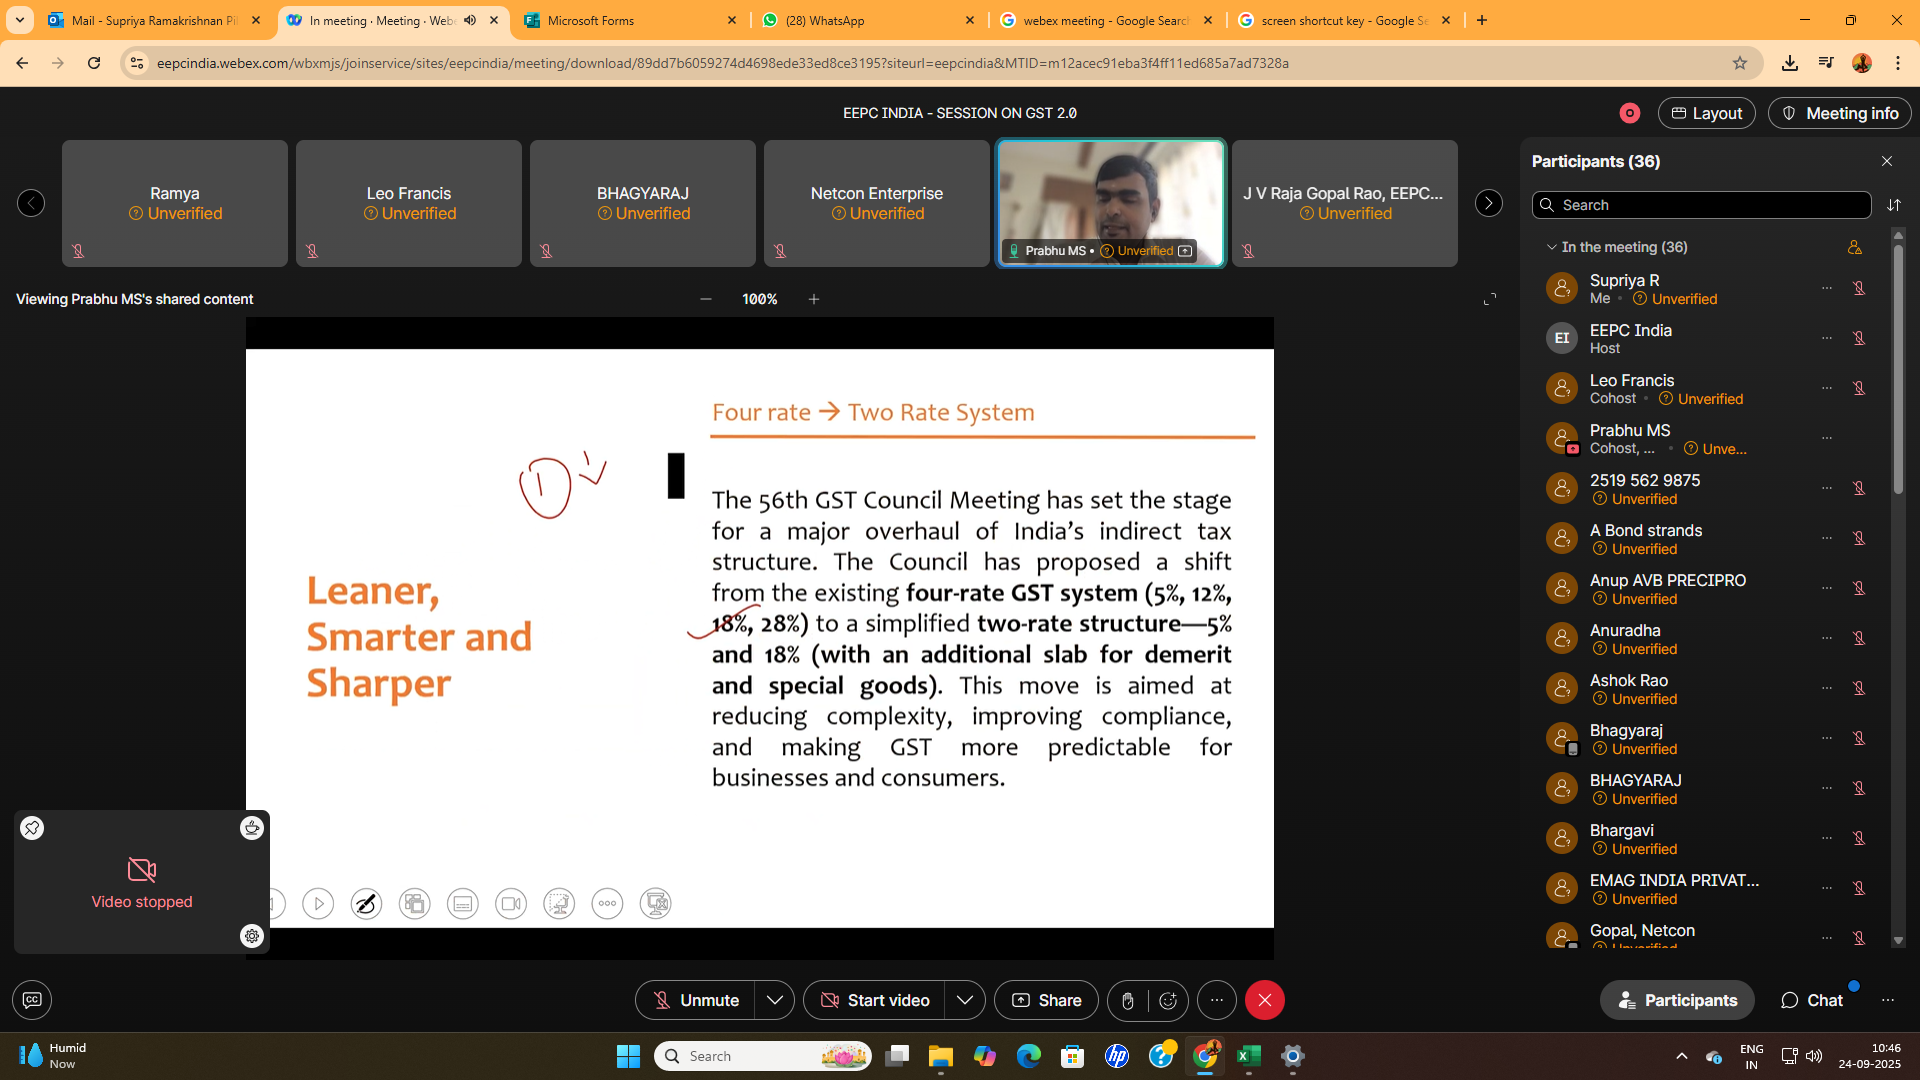The width and height of the screenshot is (1920, 1080).
Task: Zoom in on shared content with plus
Action: (814, 299)
